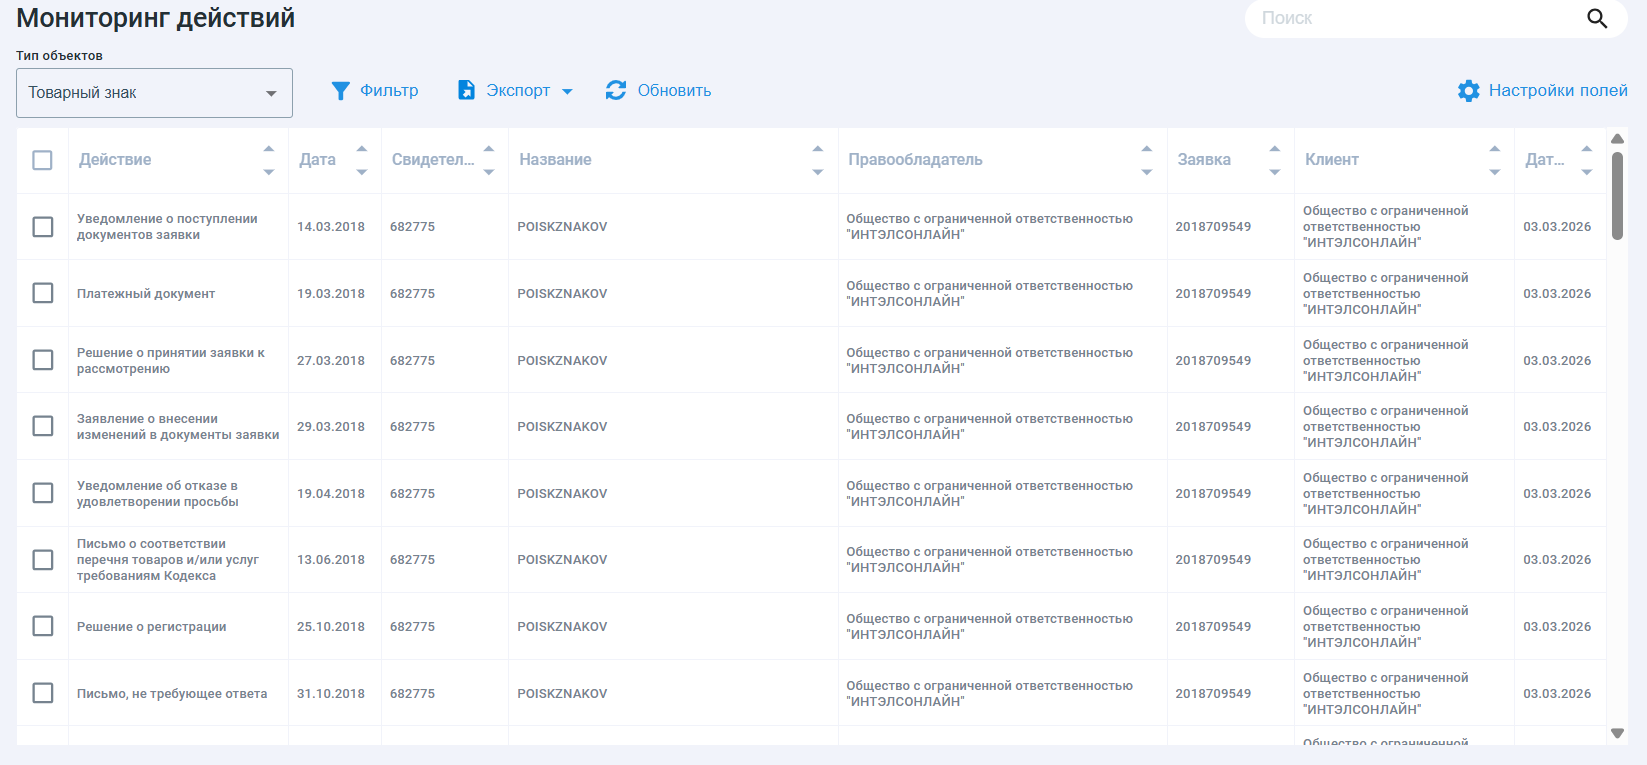The width and height of the screenshot is (1647, 765).
Task: Click the Filter funnel icon
Action: coord(340,91)
